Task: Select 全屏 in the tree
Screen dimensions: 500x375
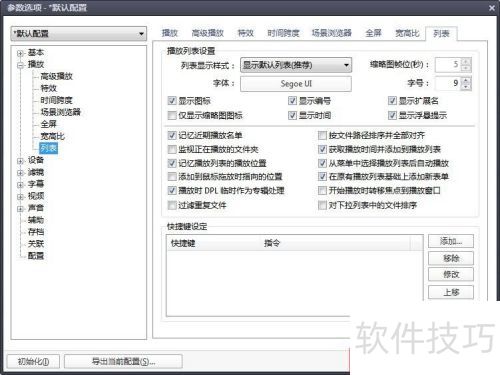Action: 49,124
